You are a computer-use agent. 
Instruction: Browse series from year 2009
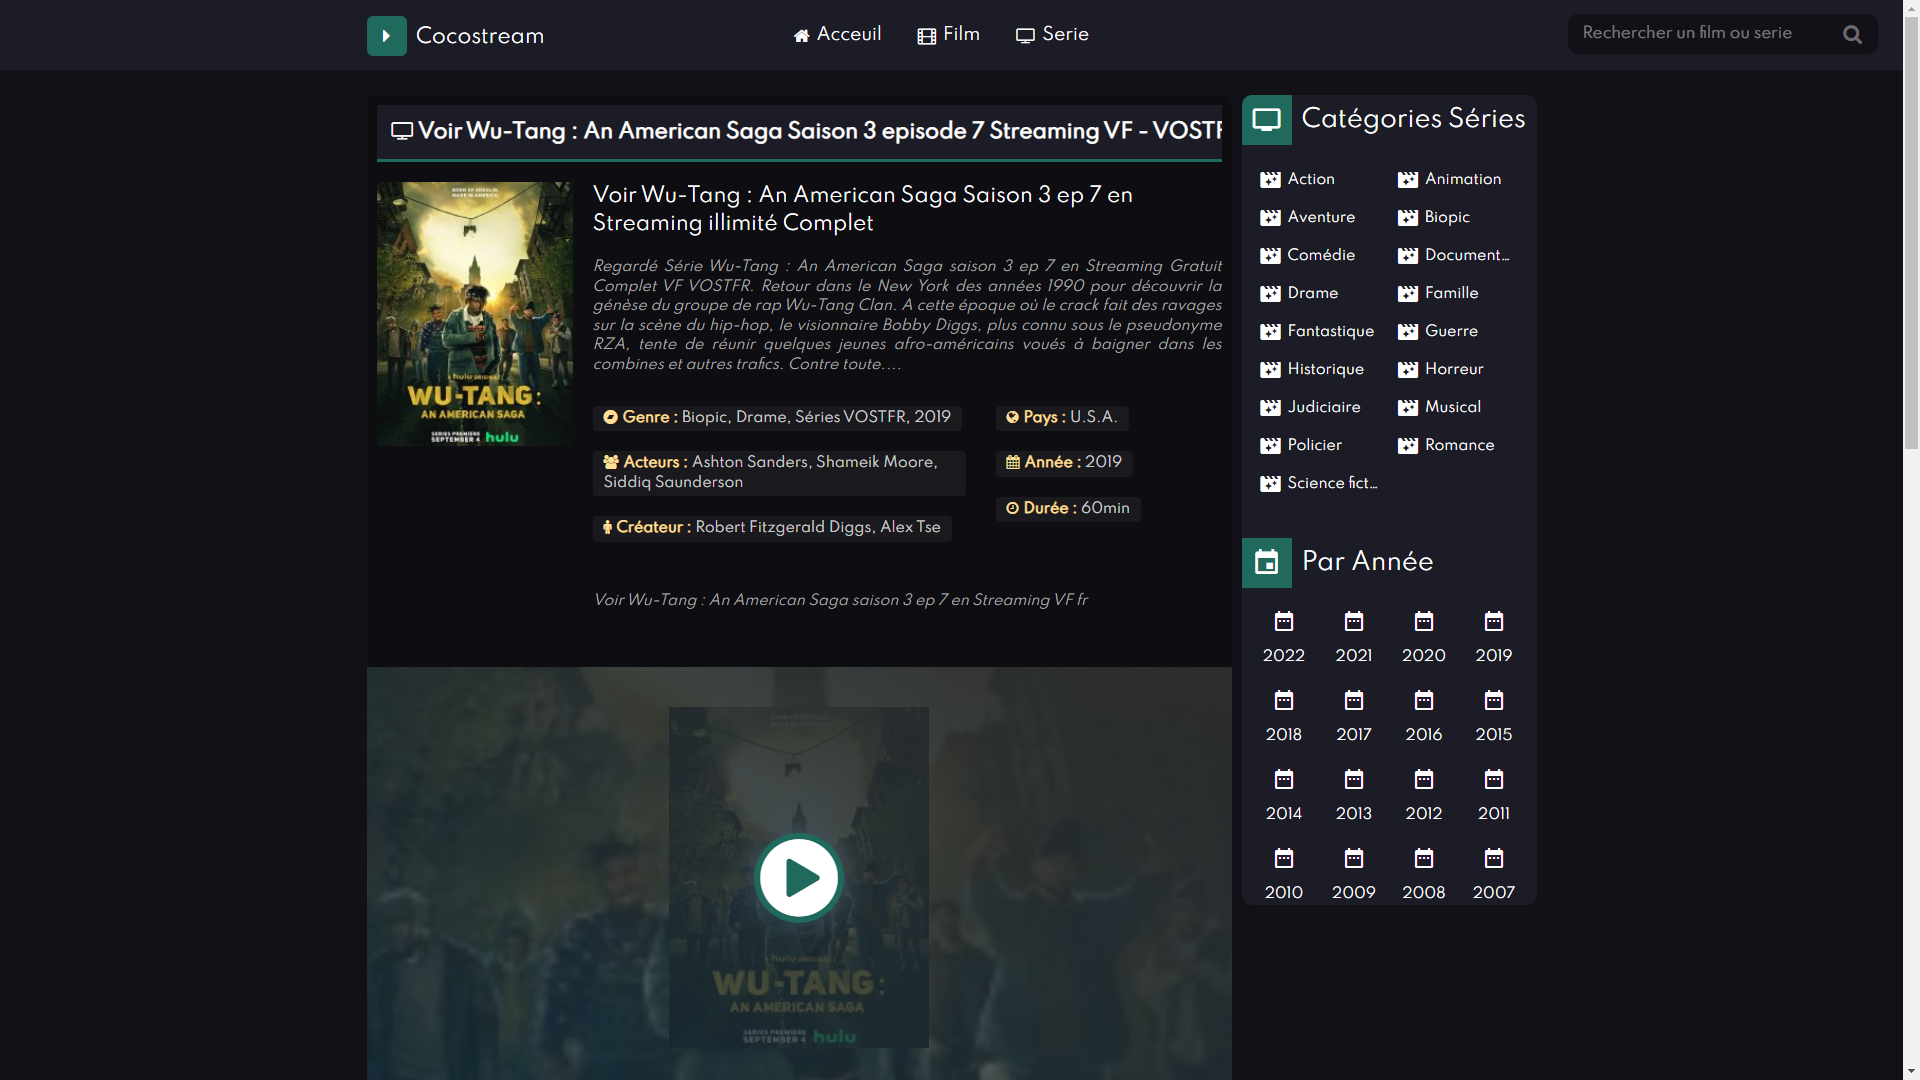pos(1354,892)
